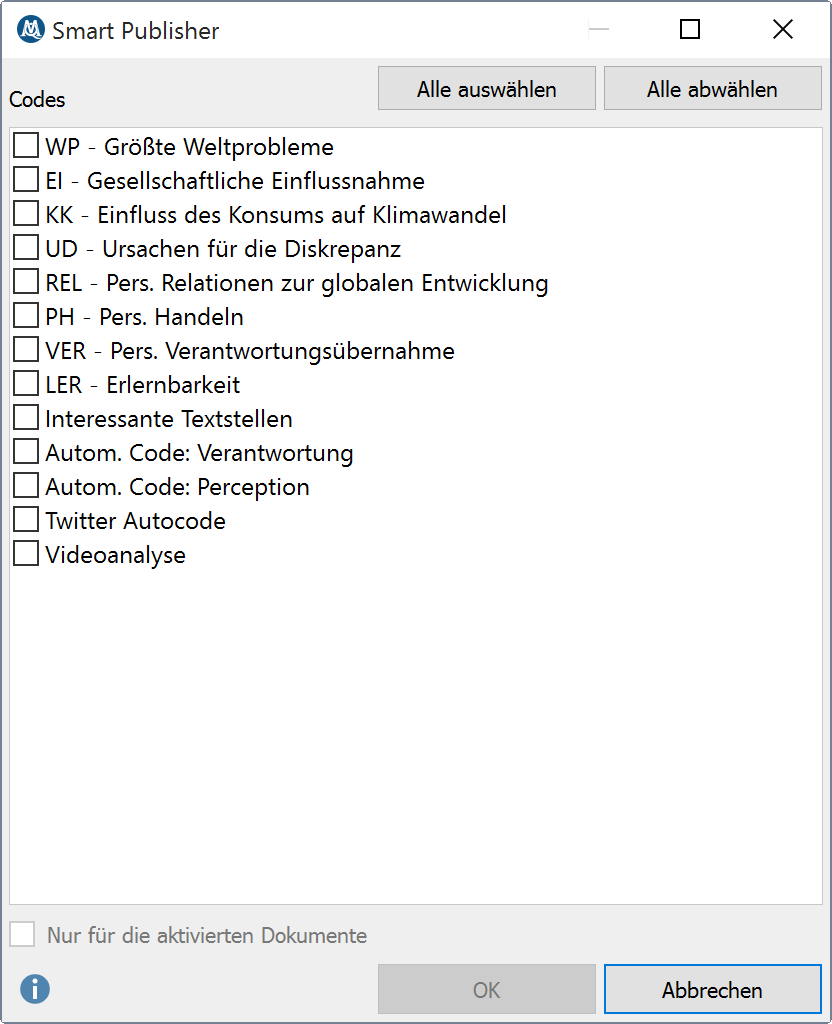This screenshot has height=1024, width=832.
Task: Toggle the PH - Pers. Handeln checkbox
Action: tap(26, 315)
